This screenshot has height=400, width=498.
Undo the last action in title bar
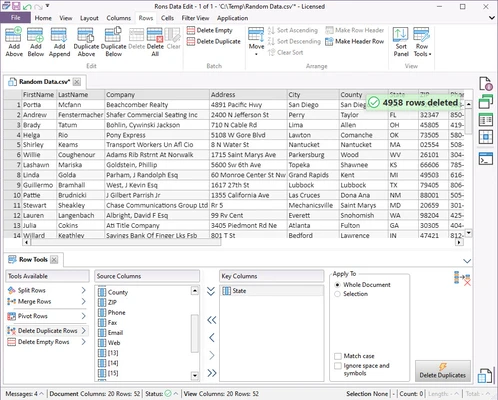pos(27,6)
